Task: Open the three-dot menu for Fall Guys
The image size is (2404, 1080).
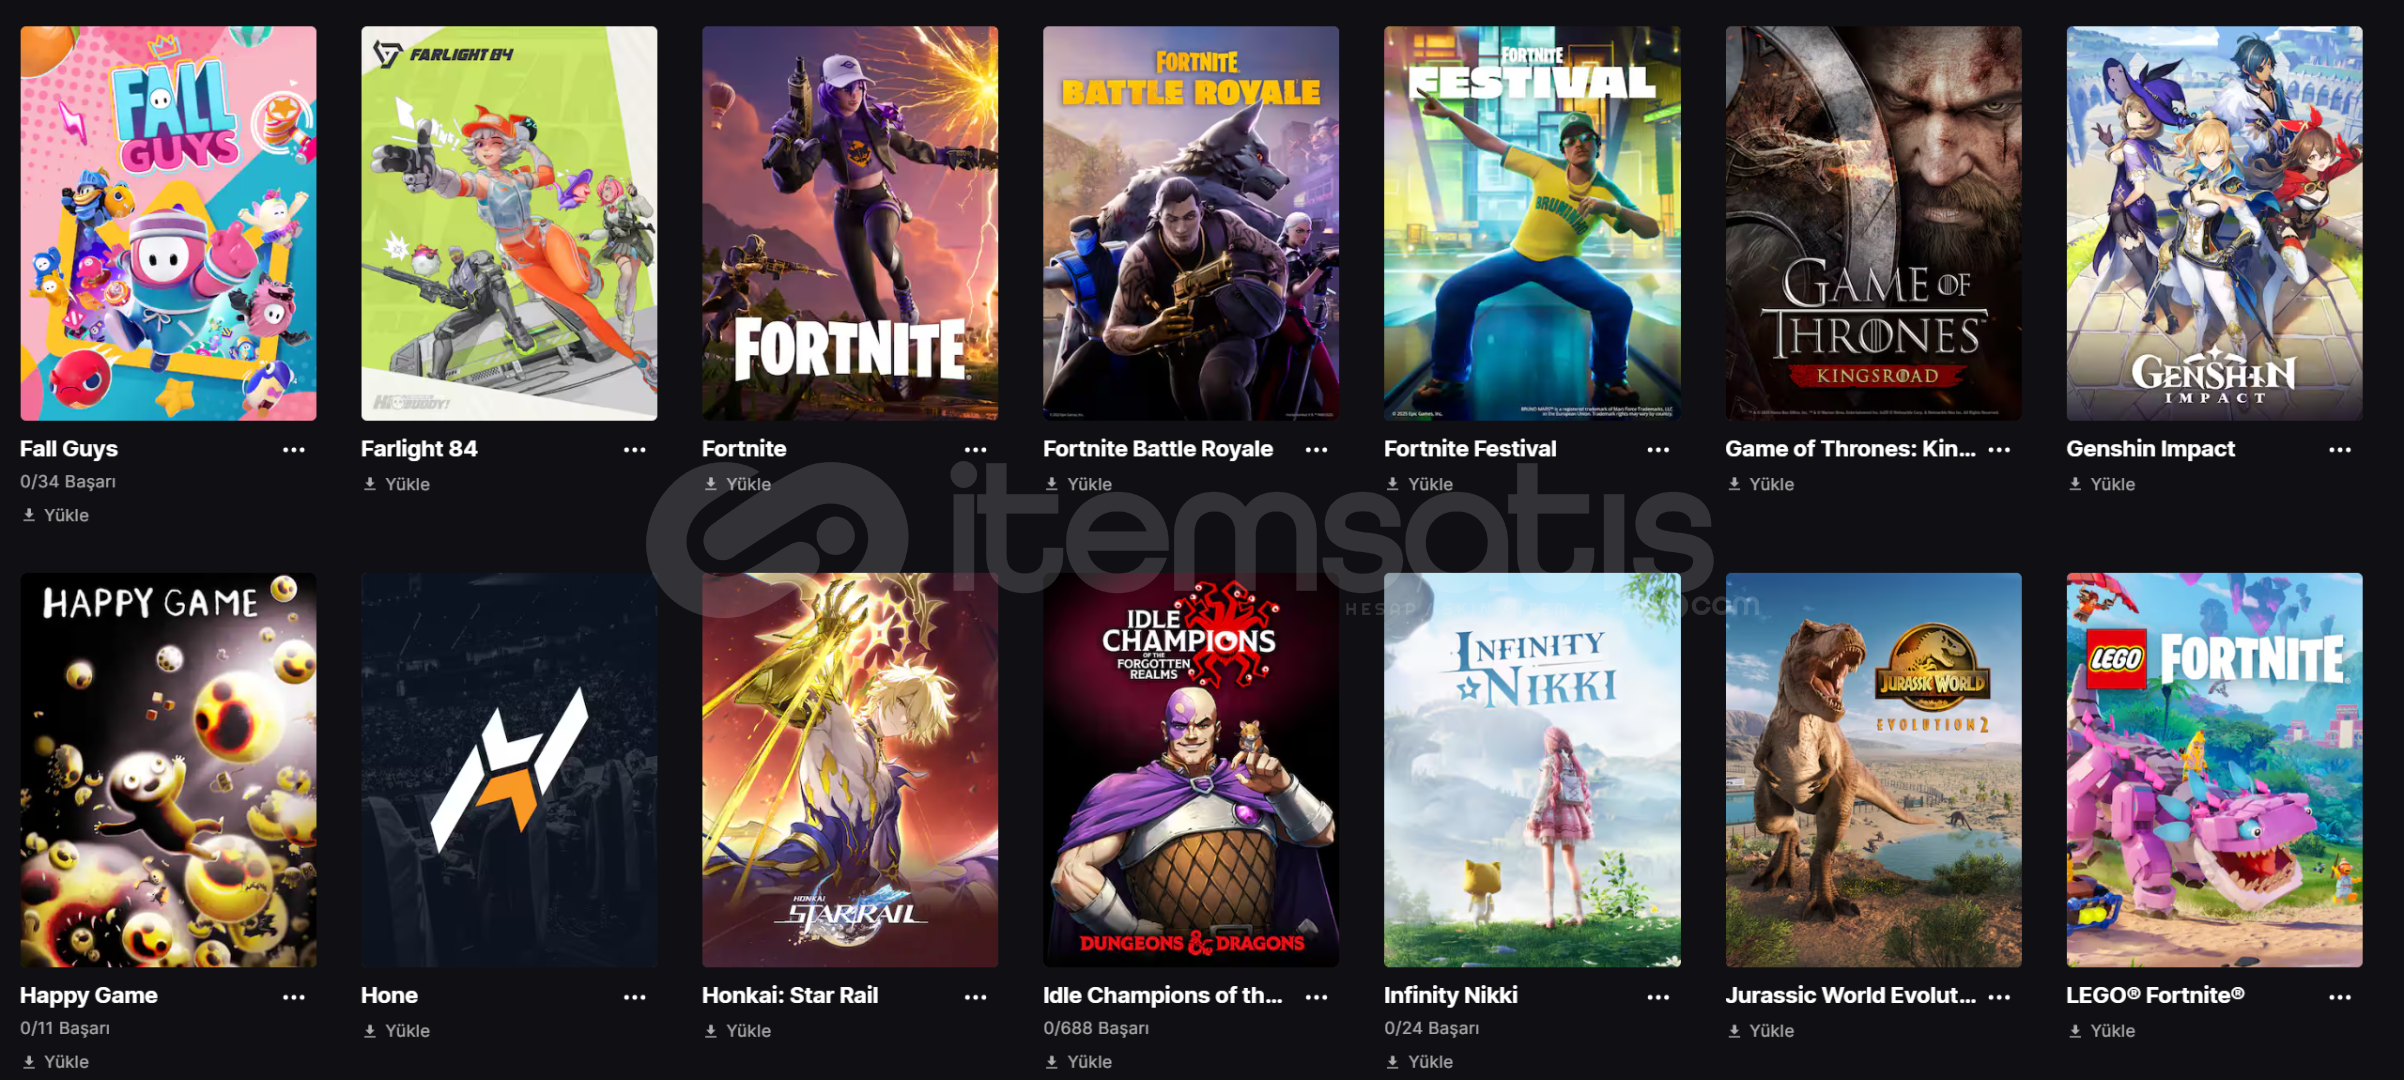Action: 293,450
